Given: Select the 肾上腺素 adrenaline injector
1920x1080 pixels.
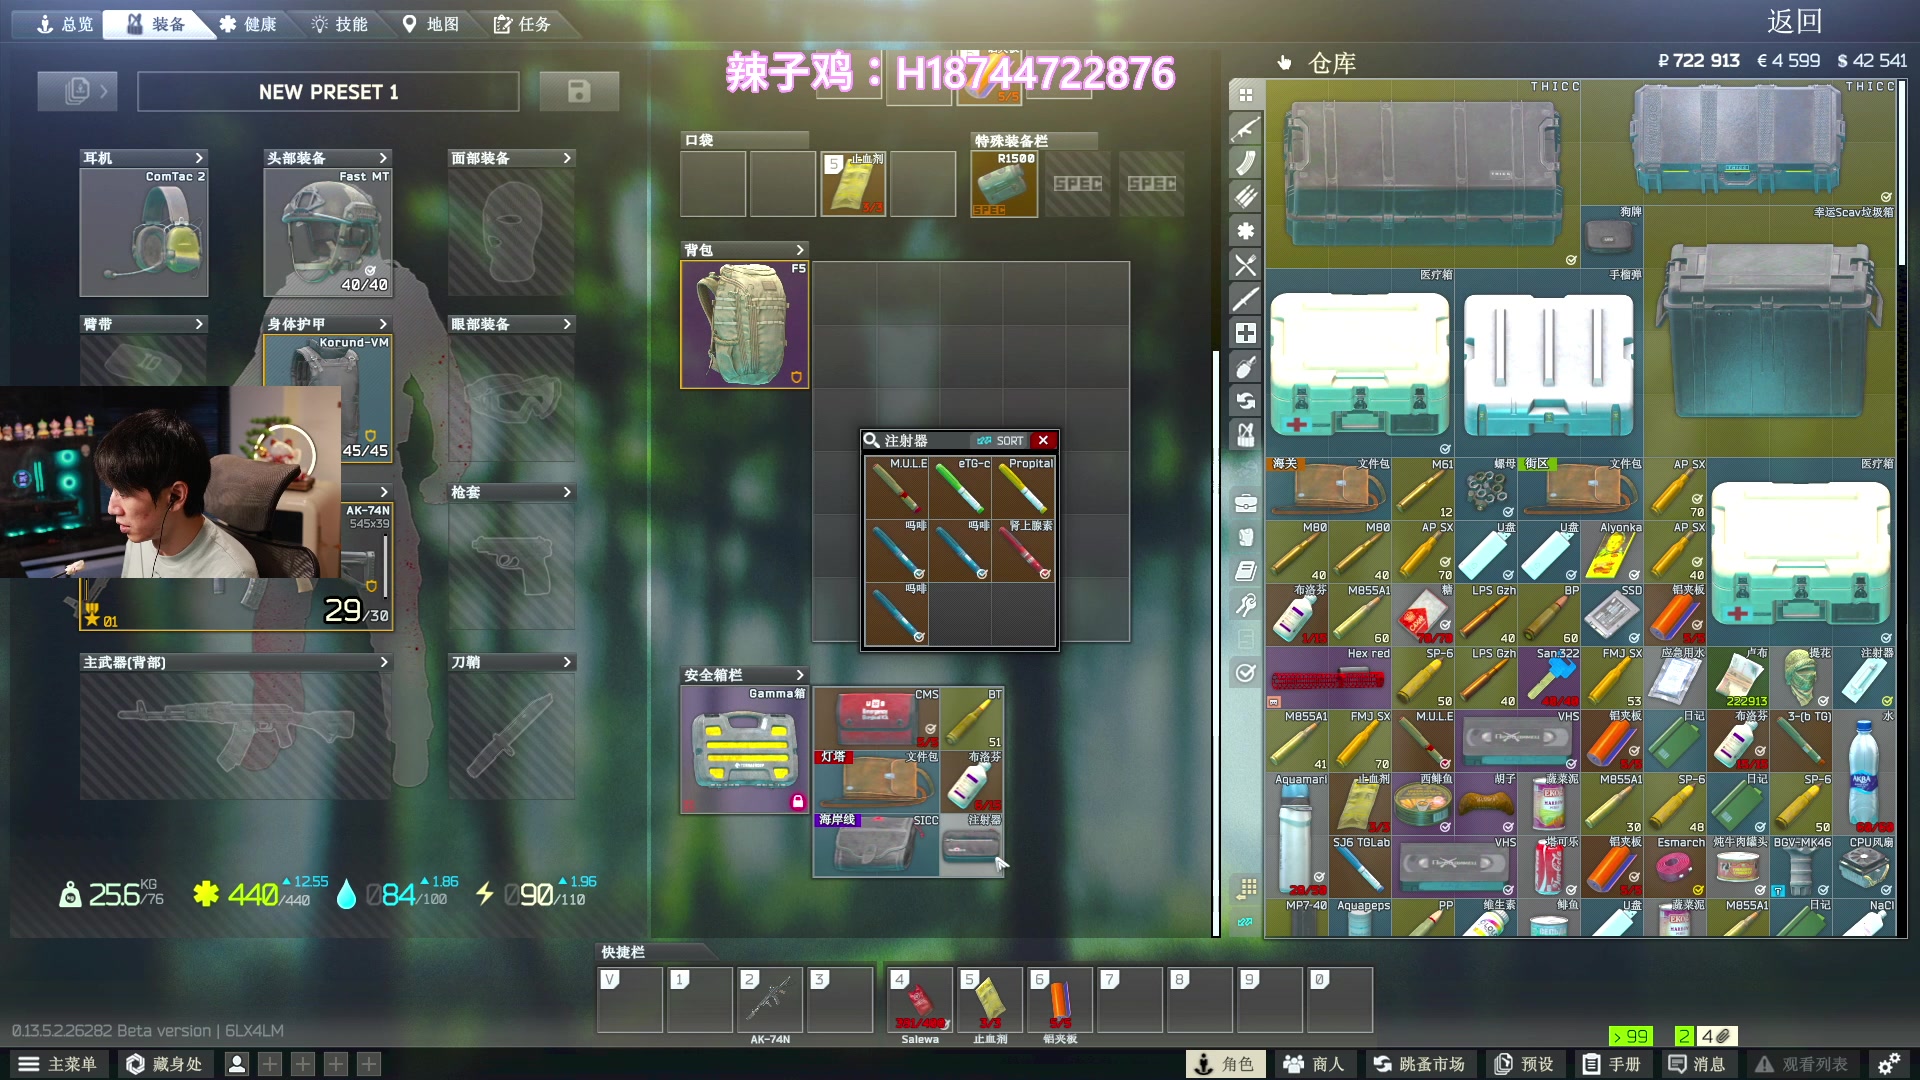Looking at the screenshot, I should 1024,550.
